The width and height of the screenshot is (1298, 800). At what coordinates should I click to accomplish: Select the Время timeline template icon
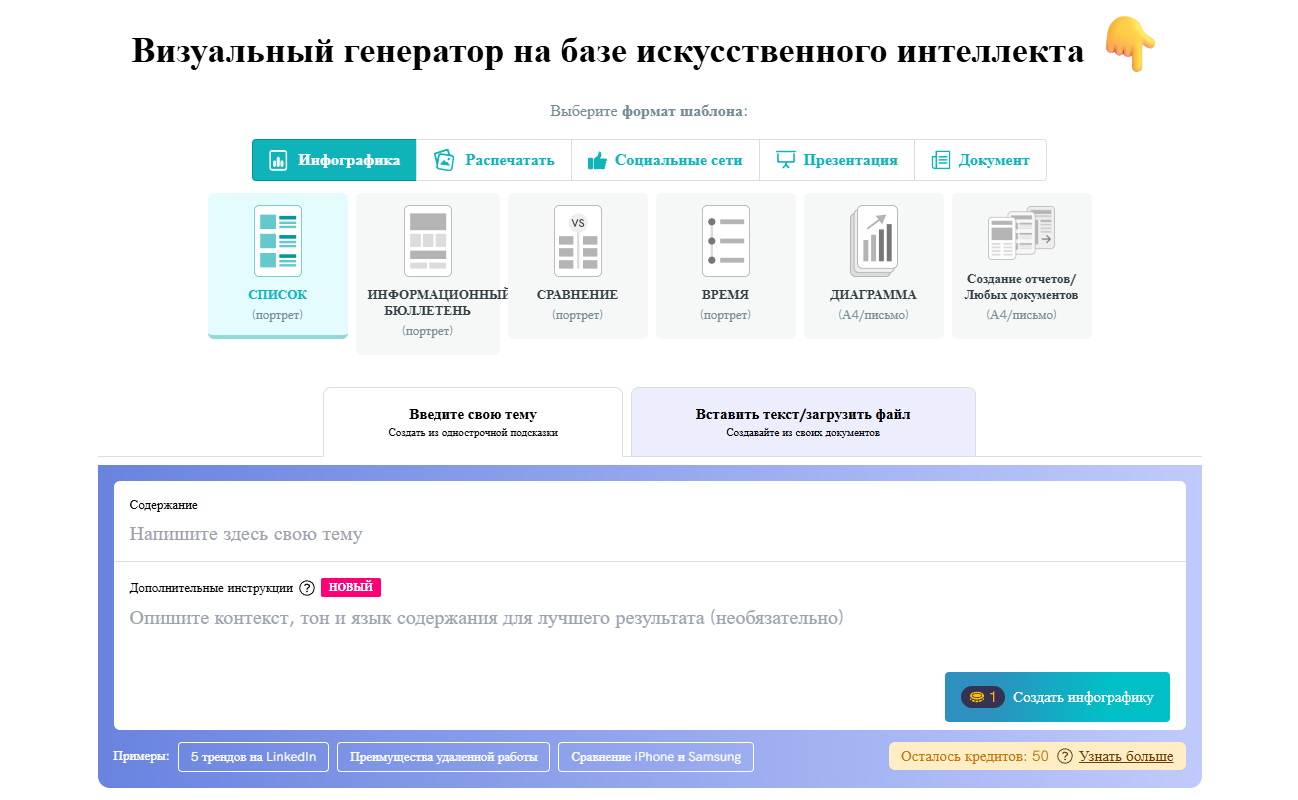(x=725, y=241)
